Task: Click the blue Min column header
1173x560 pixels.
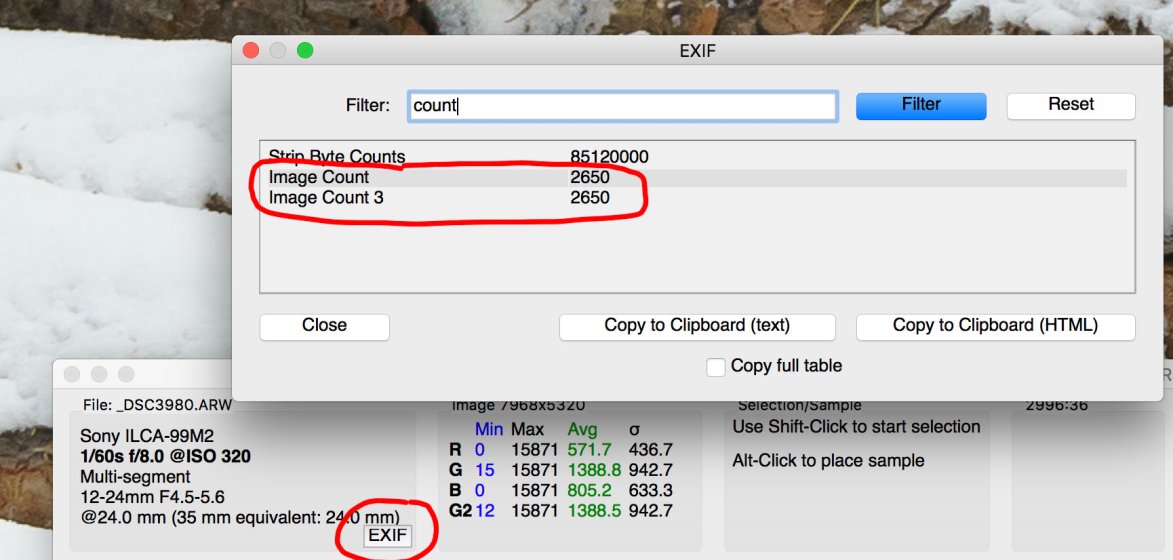Action: pos(488,430)
